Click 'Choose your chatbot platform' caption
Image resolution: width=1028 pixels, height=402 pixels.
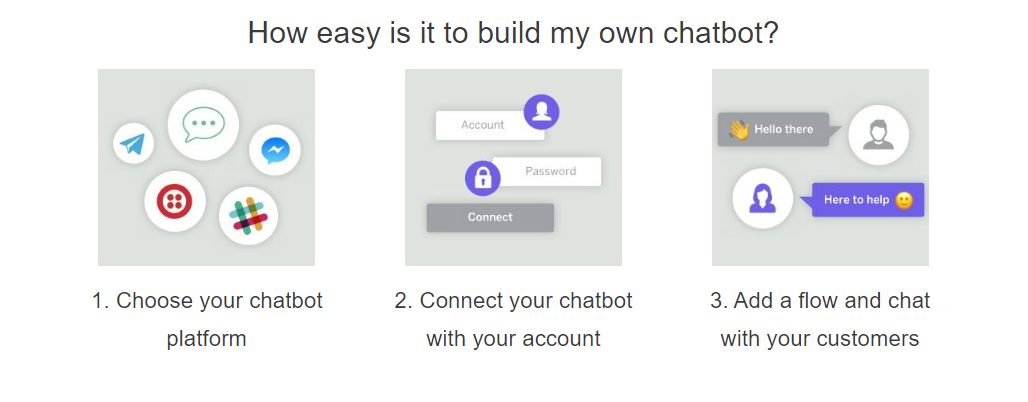[x=207, y=320]
